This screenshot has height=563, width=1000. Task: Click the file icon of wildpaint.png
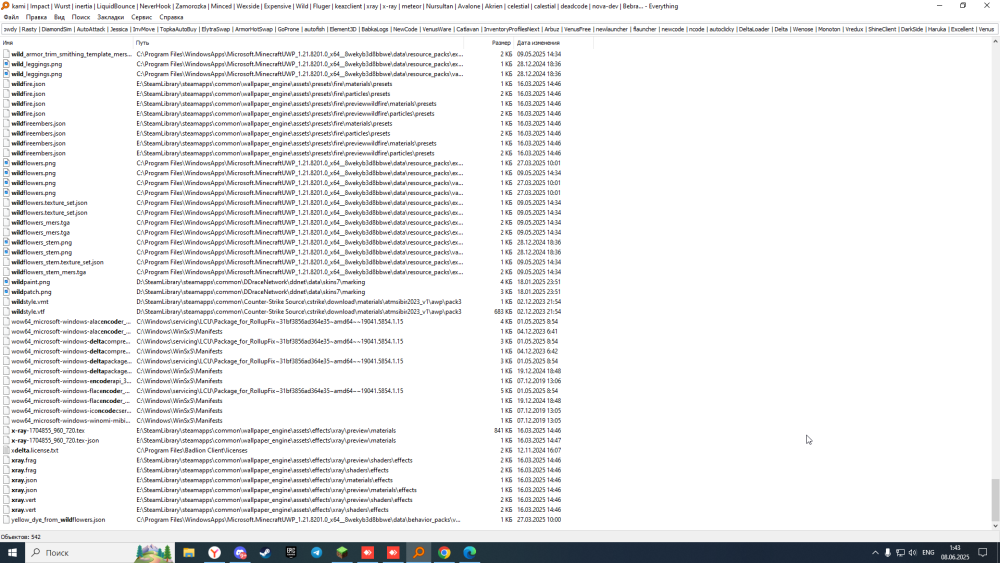click(6, 282)
